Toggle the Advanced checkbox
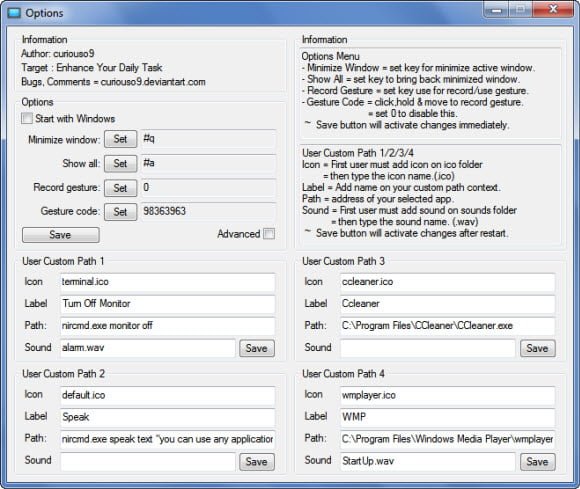Viewport: 580px width, 489px height. 269,234
